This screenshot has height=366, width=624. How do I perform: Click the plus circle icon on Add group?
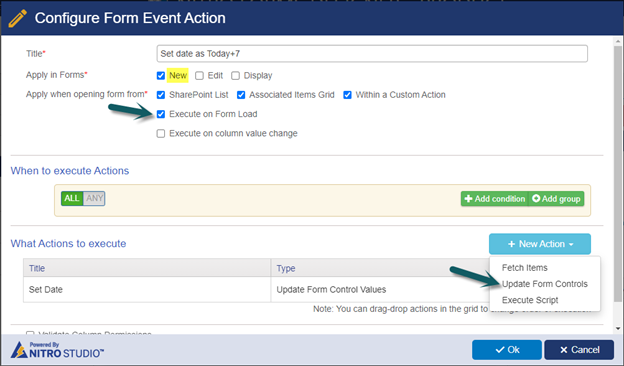(536, 198)
